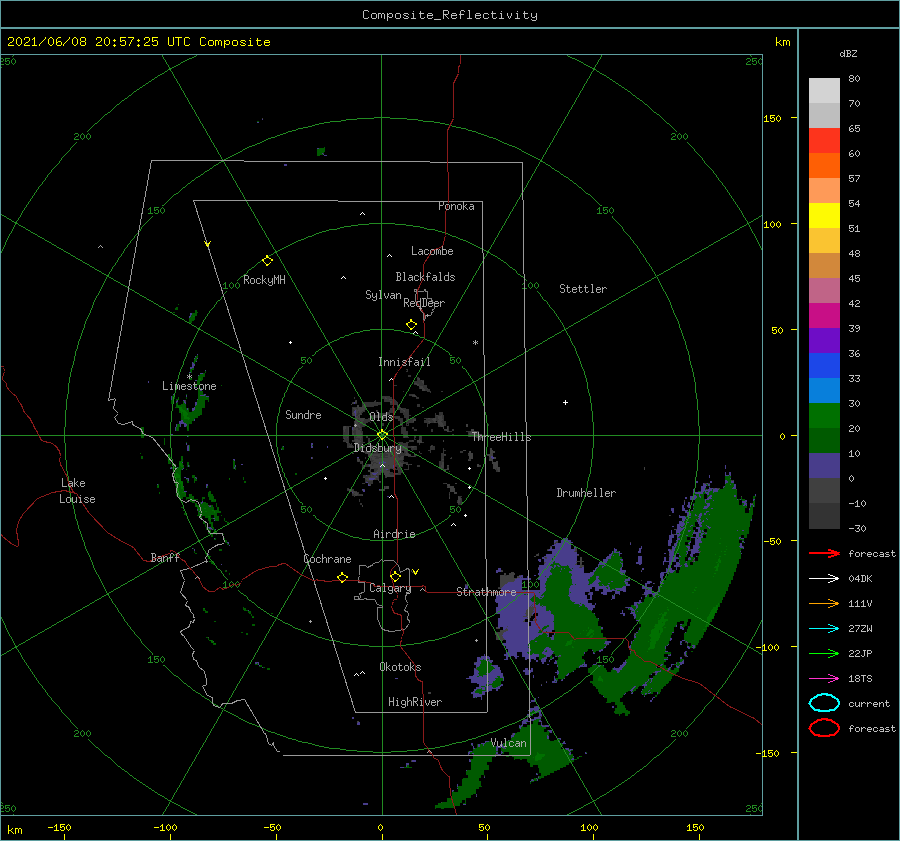This screenshot has width=900, height=841.
Task: Click the white 04DK arrow in legend
Action: point(824,578)
